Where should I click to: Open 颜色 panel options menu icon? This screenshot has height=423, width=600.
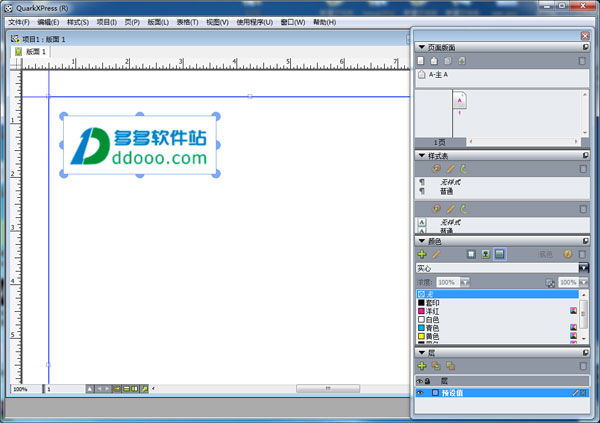click(585, 241)
